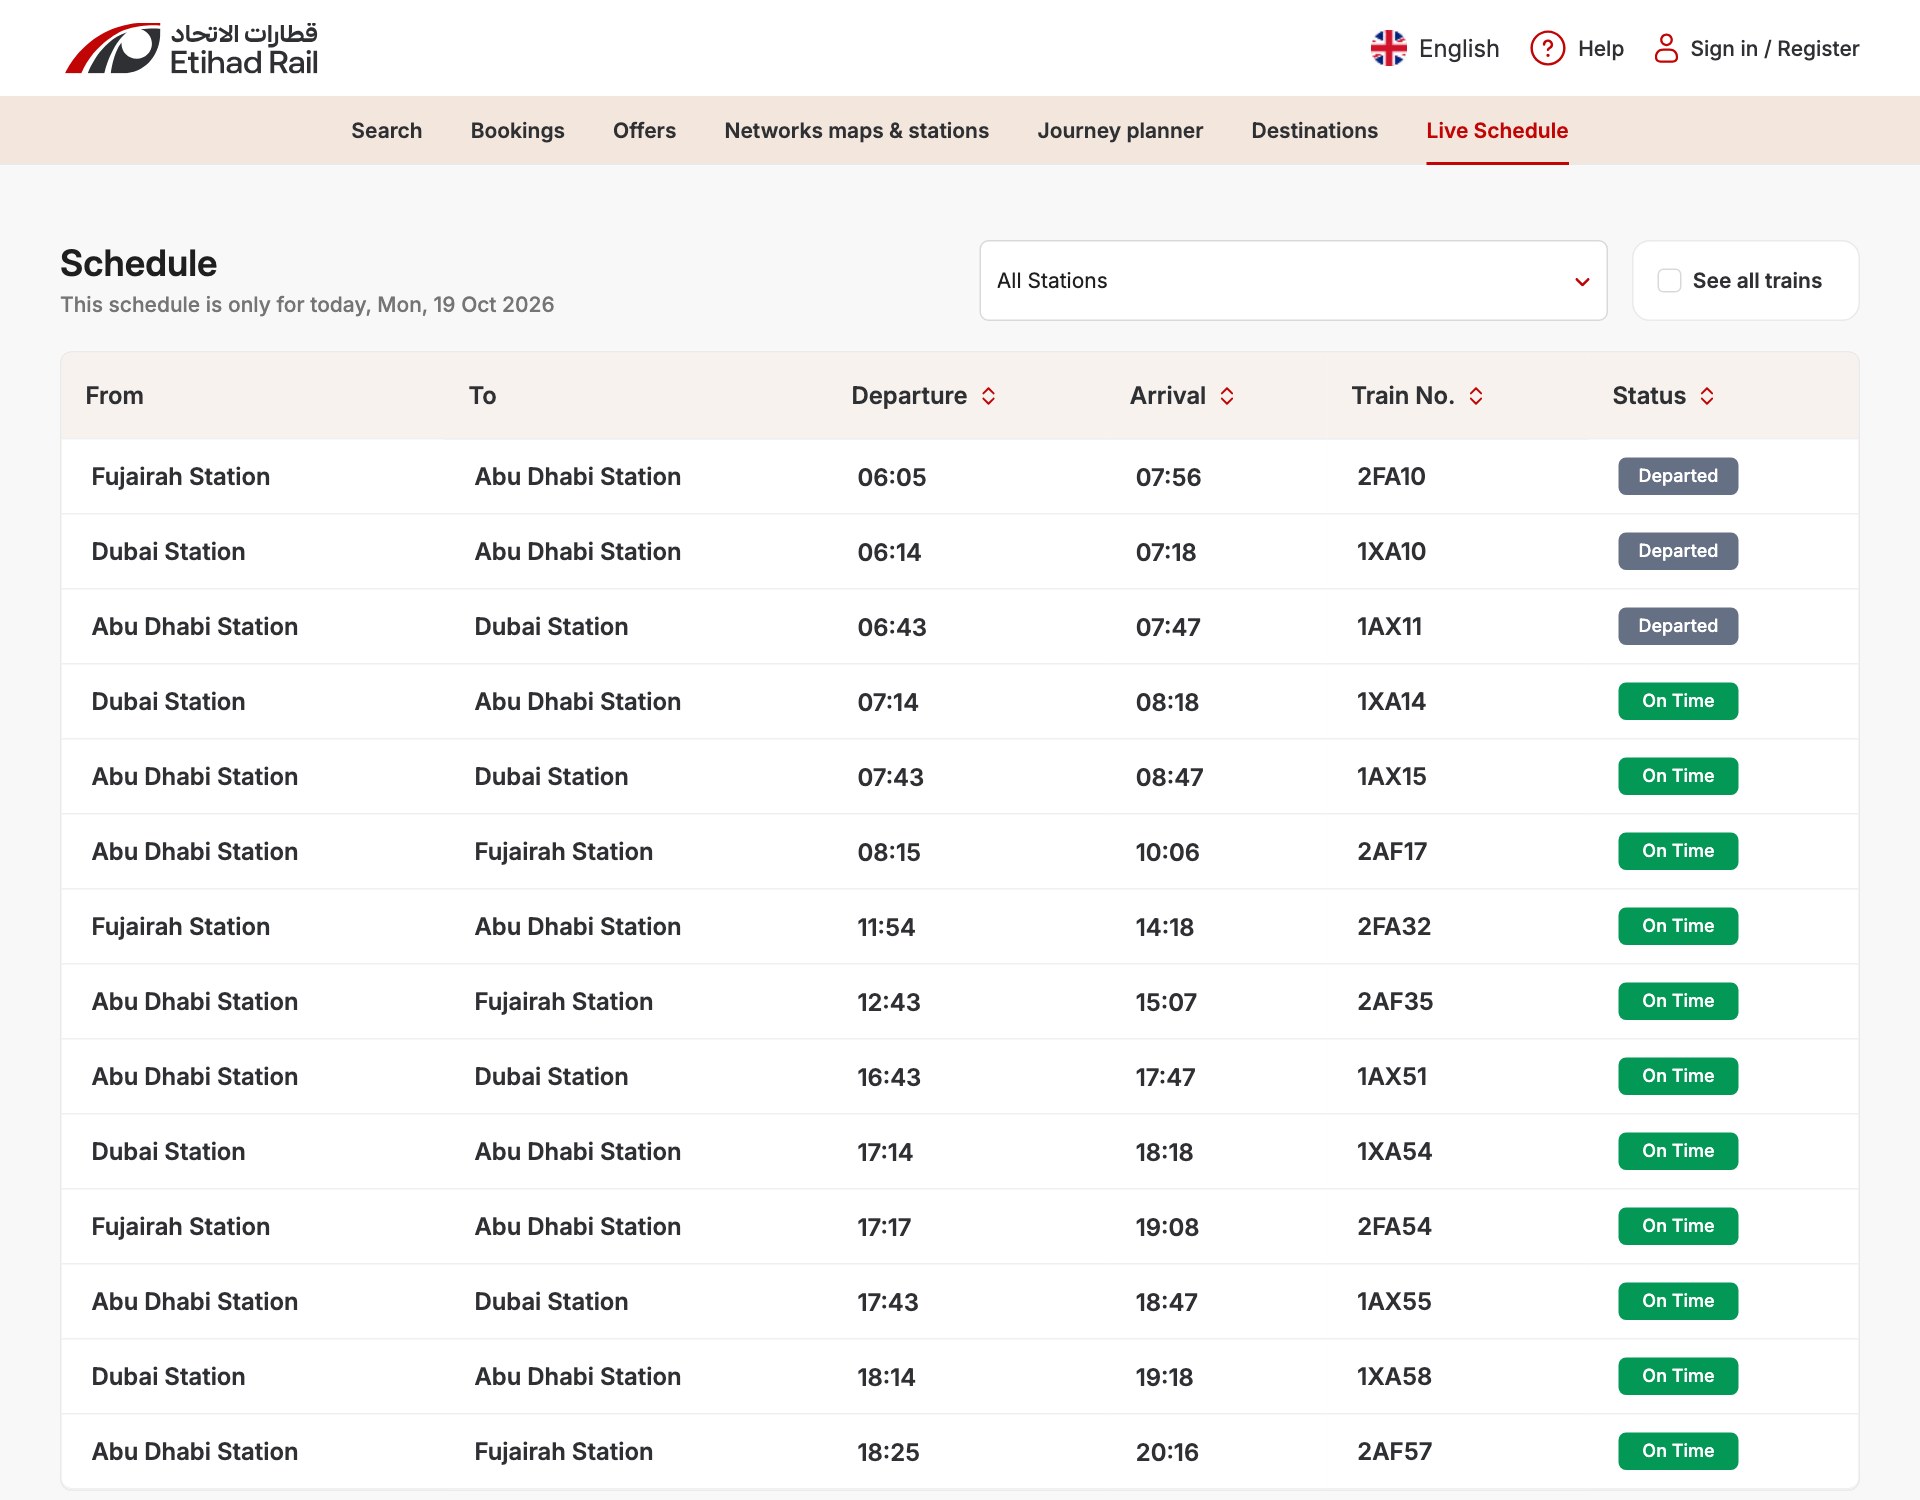Select the Live Schedule tab

click(1497, 131)
